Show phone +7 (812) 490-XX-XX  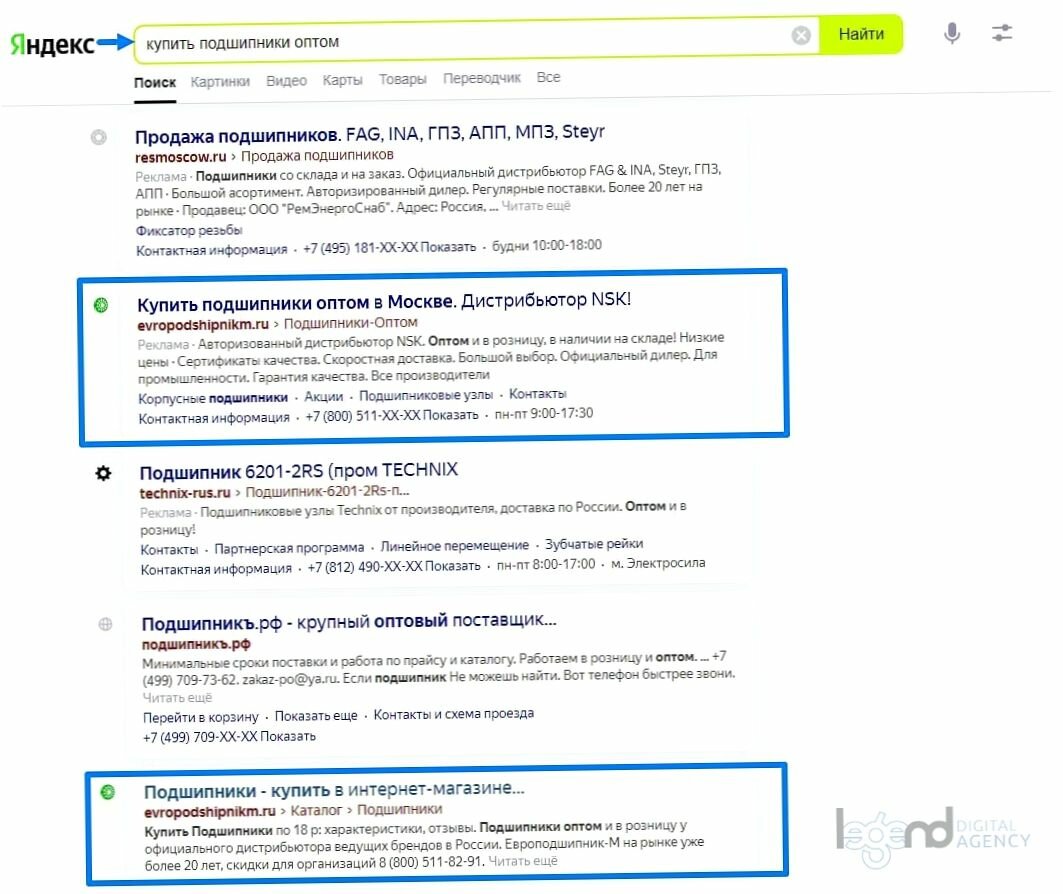(394, 567)
